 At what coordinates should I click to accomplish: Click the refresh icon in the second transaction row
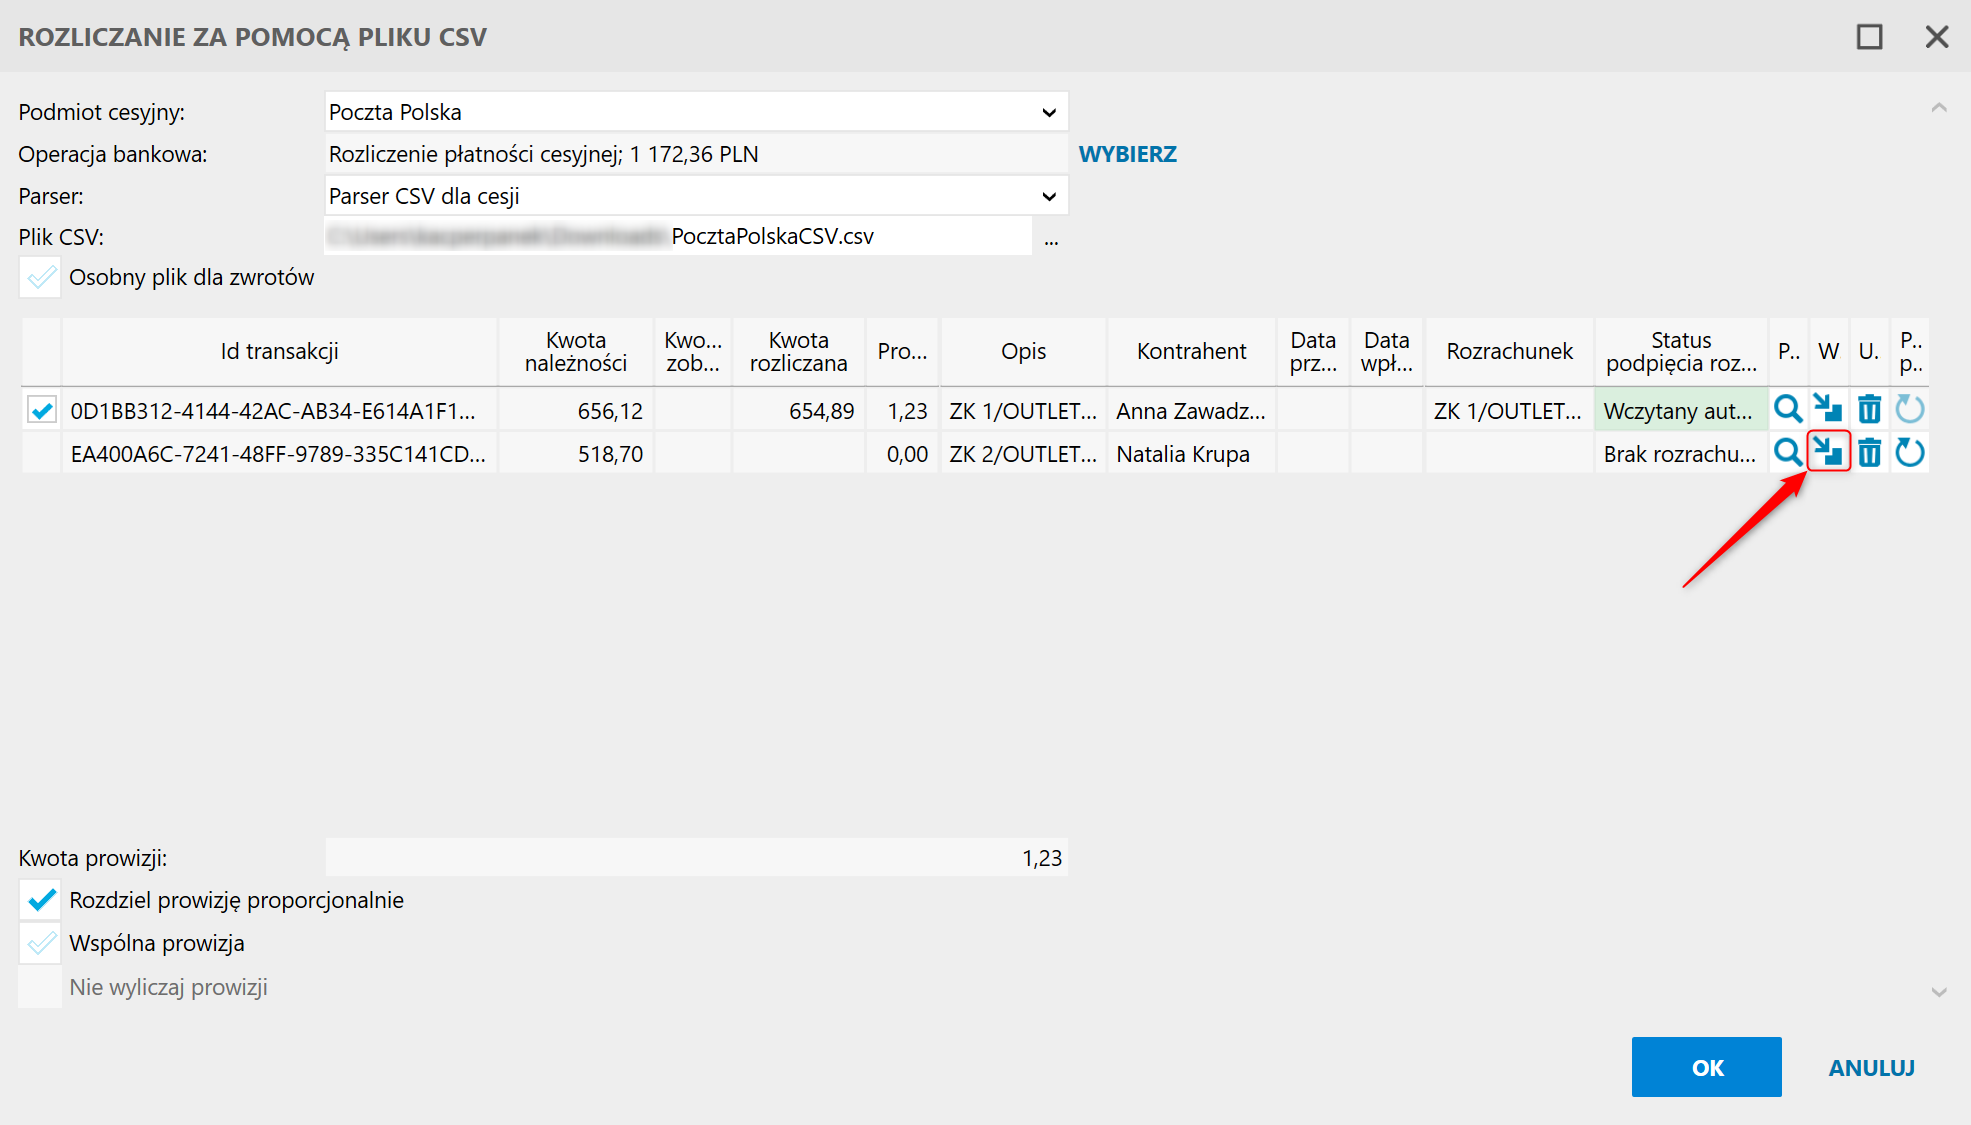(x=1909, y=453)
